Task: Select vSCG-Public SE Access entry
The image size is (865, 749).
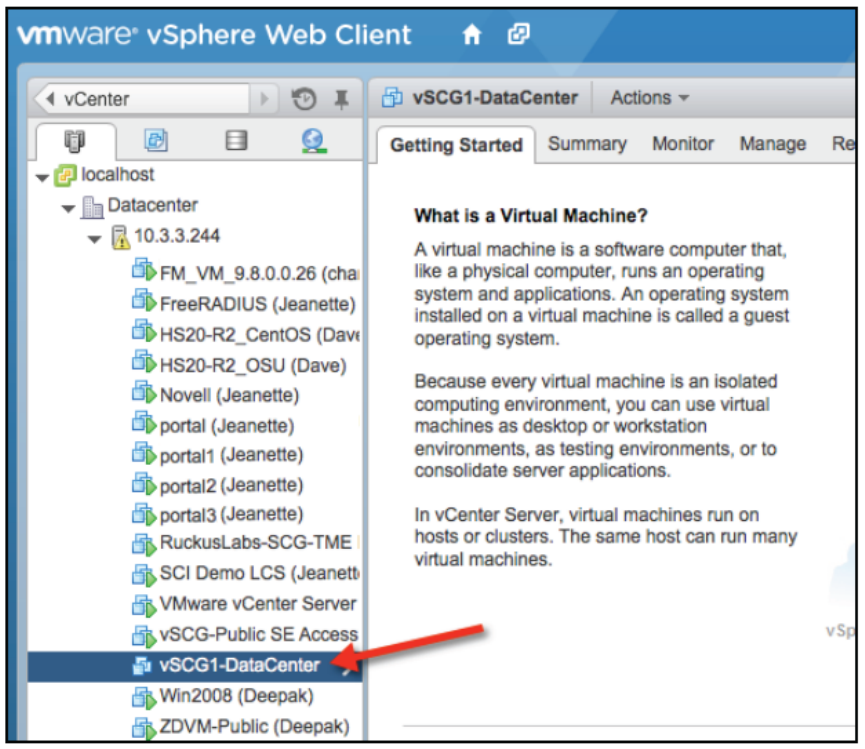Action: coord(259,635)
